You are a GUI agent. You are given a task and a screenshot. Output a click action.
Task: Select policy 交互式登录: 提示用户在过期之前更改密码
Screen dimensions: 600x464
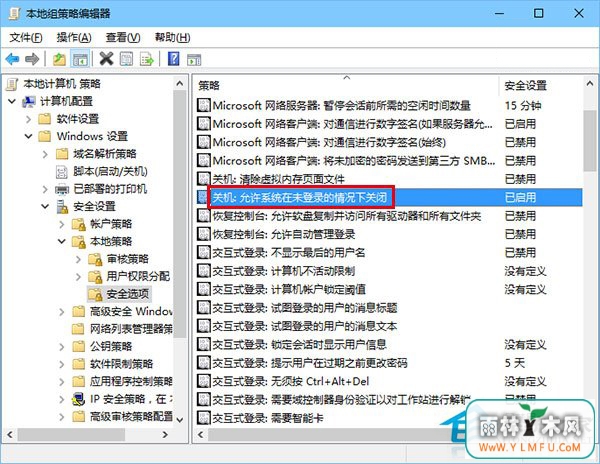pos(310,363)
